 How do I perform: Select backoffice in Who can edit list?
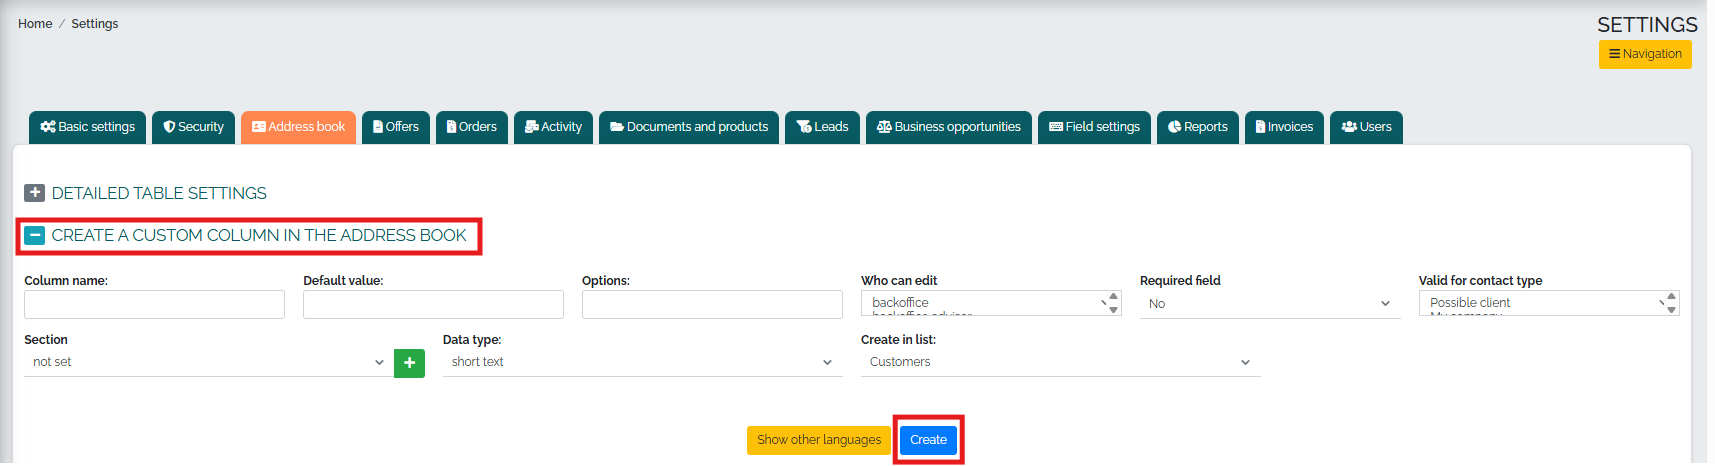tap(900, 302)
